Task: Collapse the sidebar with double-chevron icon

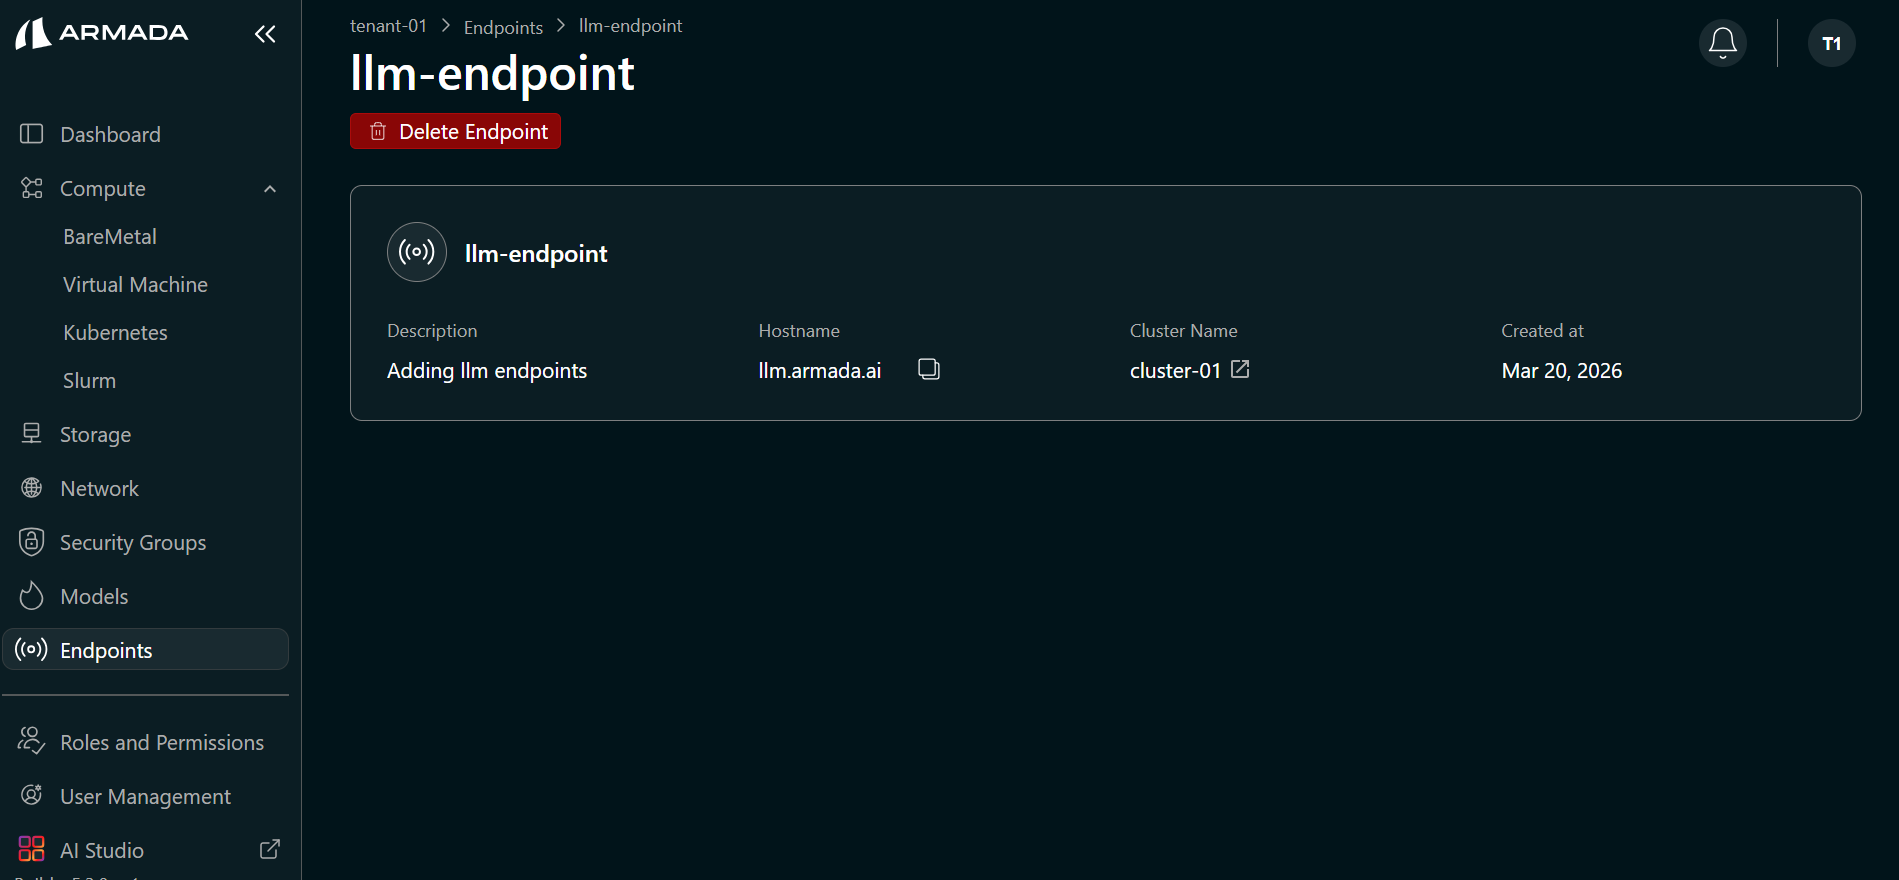Action: [x=265, y=34]
